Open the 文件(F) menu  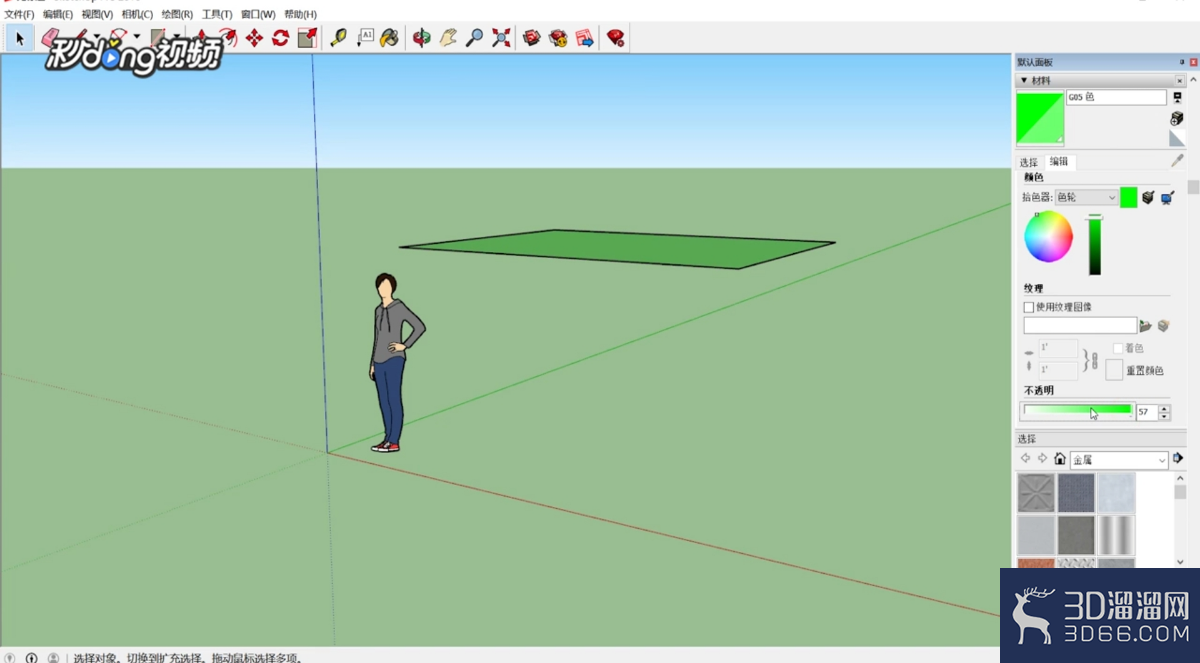(x=19, y=14)
